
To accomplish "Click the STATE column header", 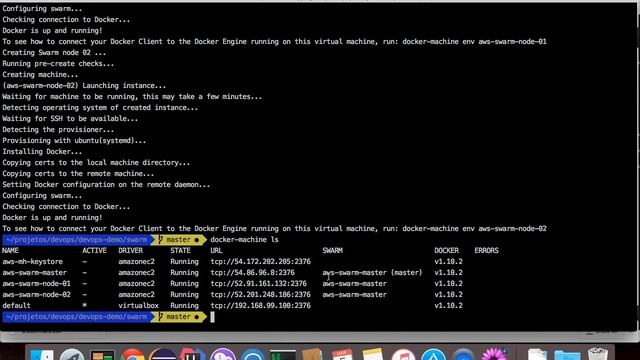I will click(180, 251).
